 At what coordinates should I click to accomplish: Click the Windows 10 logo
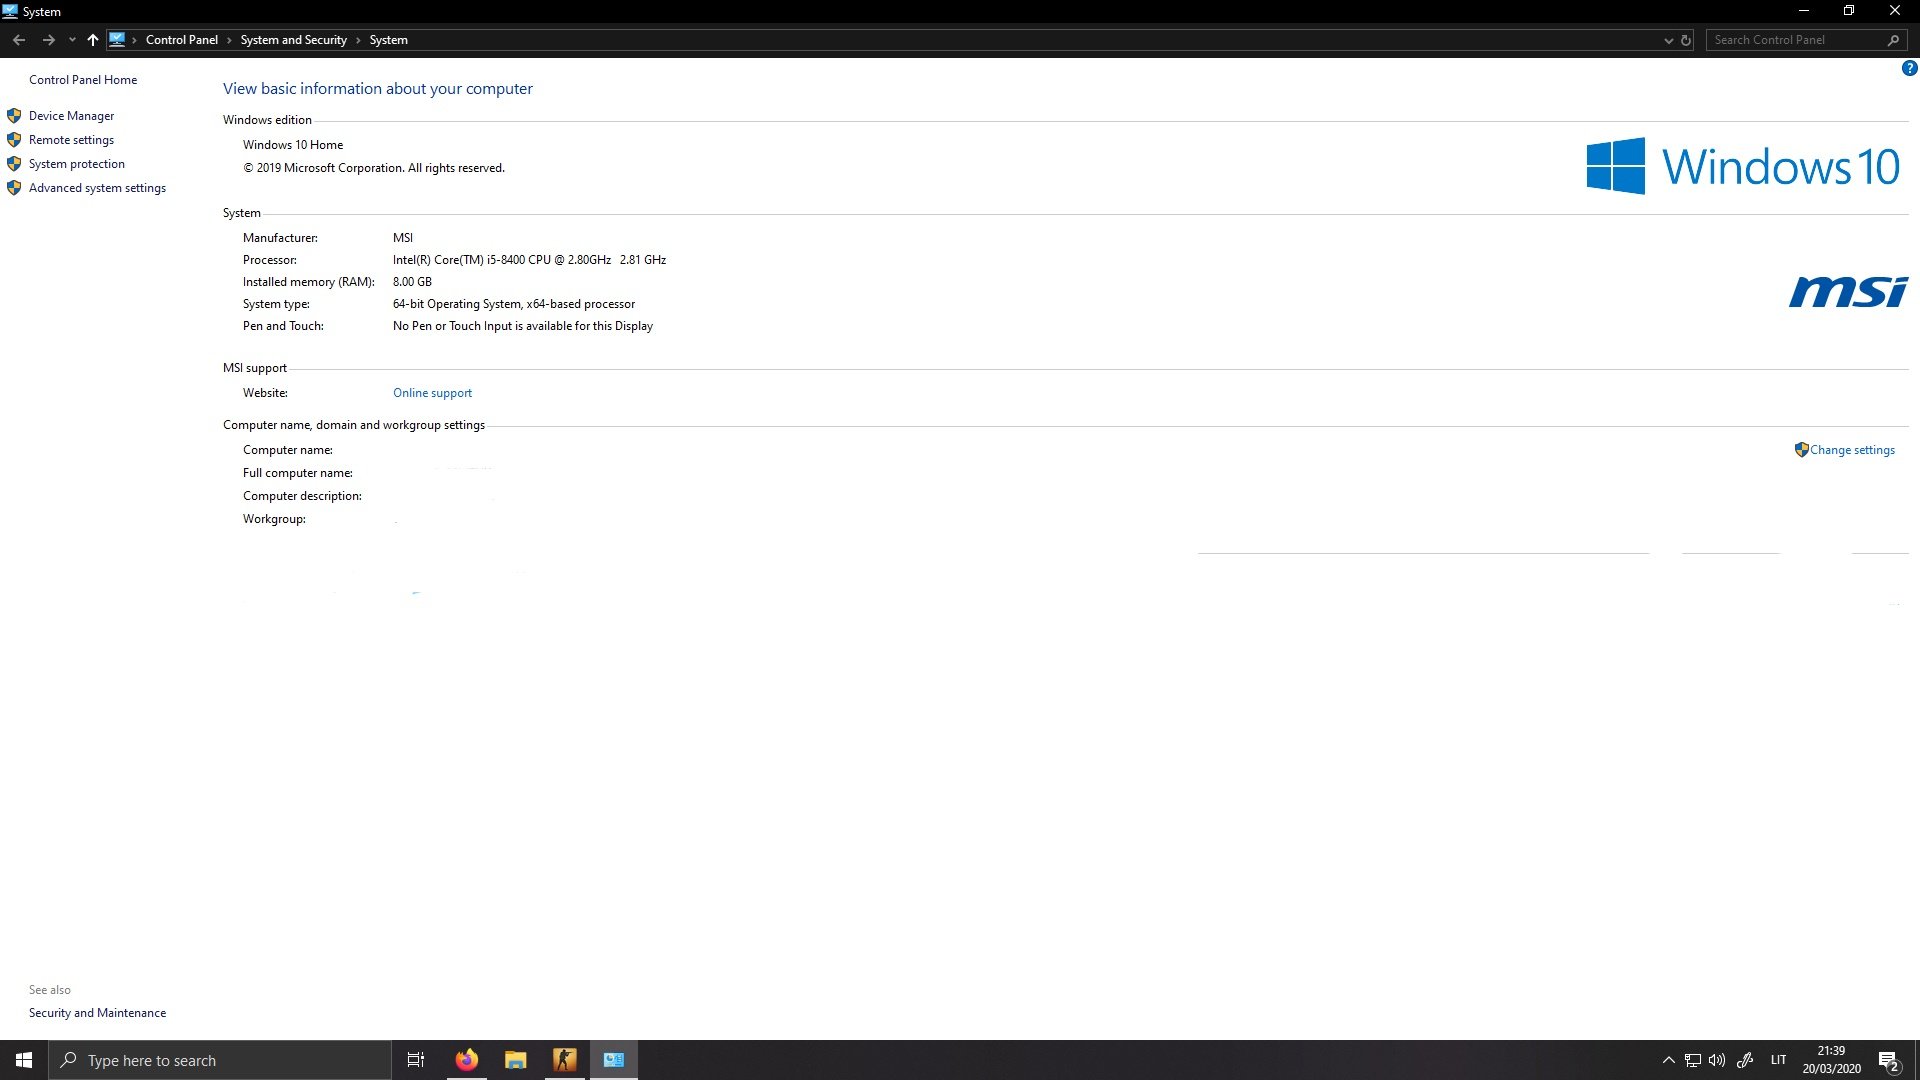tap(1742, 166)
